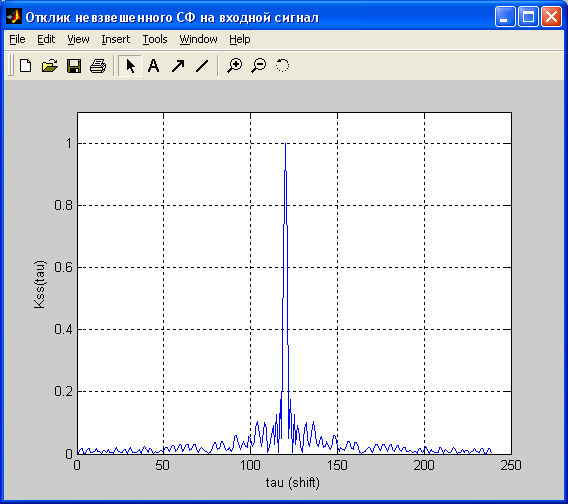Select the Insert Arrow tool
The width and height of the screenshot is (568, 504).
tap(178, 66)
